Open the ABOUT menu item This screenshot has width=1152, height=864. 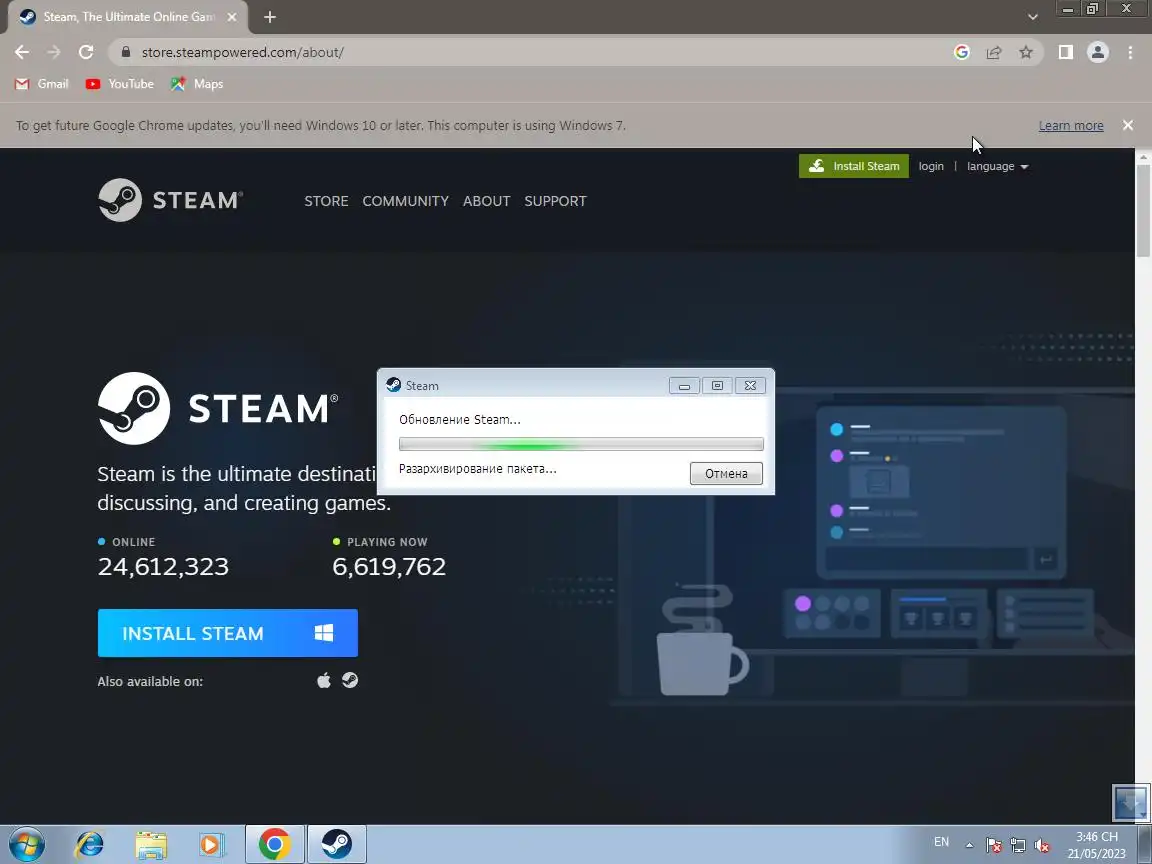point(486,201)
